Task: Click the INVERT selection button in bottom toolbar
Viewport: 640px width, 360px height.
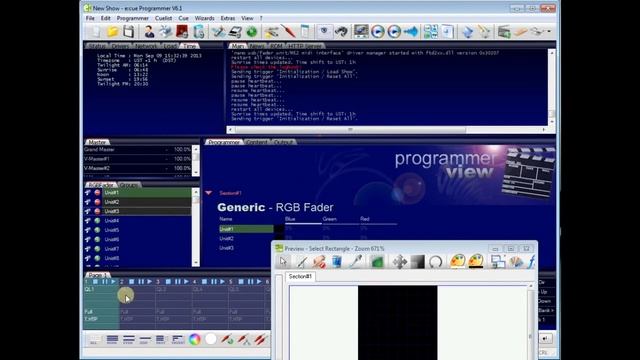Action: pyautogui.click(x=178, y=339)
